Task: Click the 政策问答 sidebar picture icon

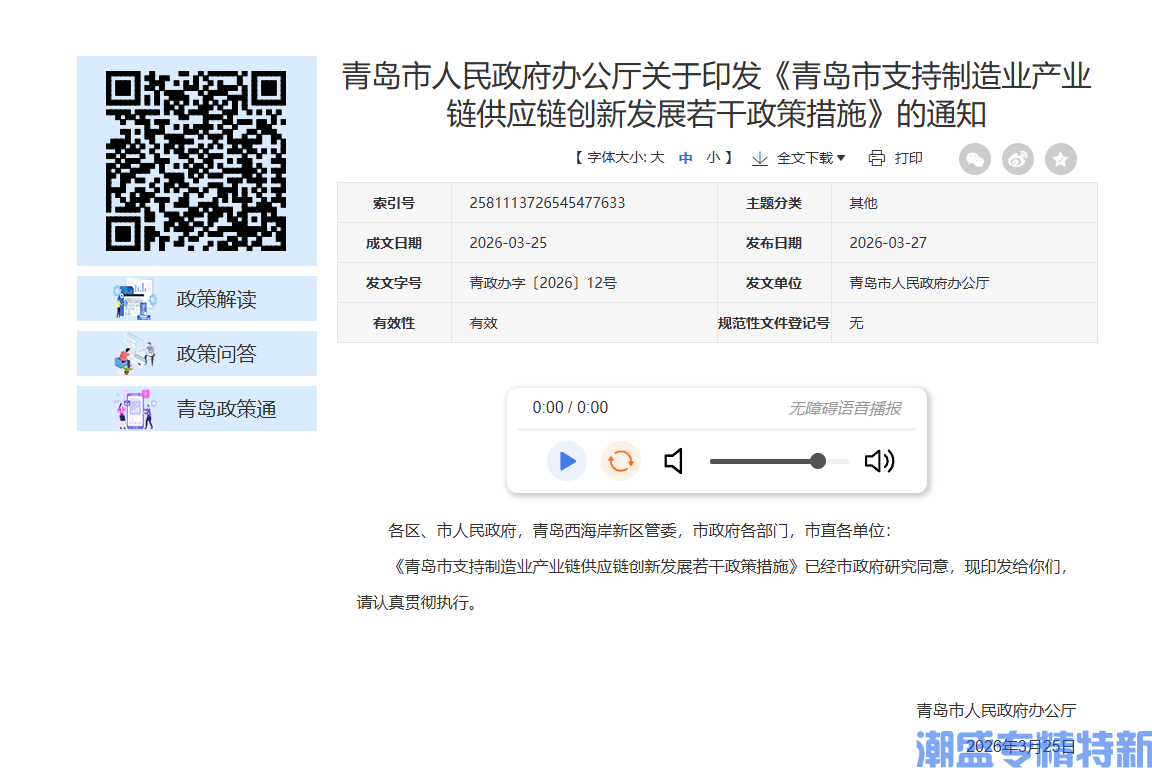Action: (133, 353)
